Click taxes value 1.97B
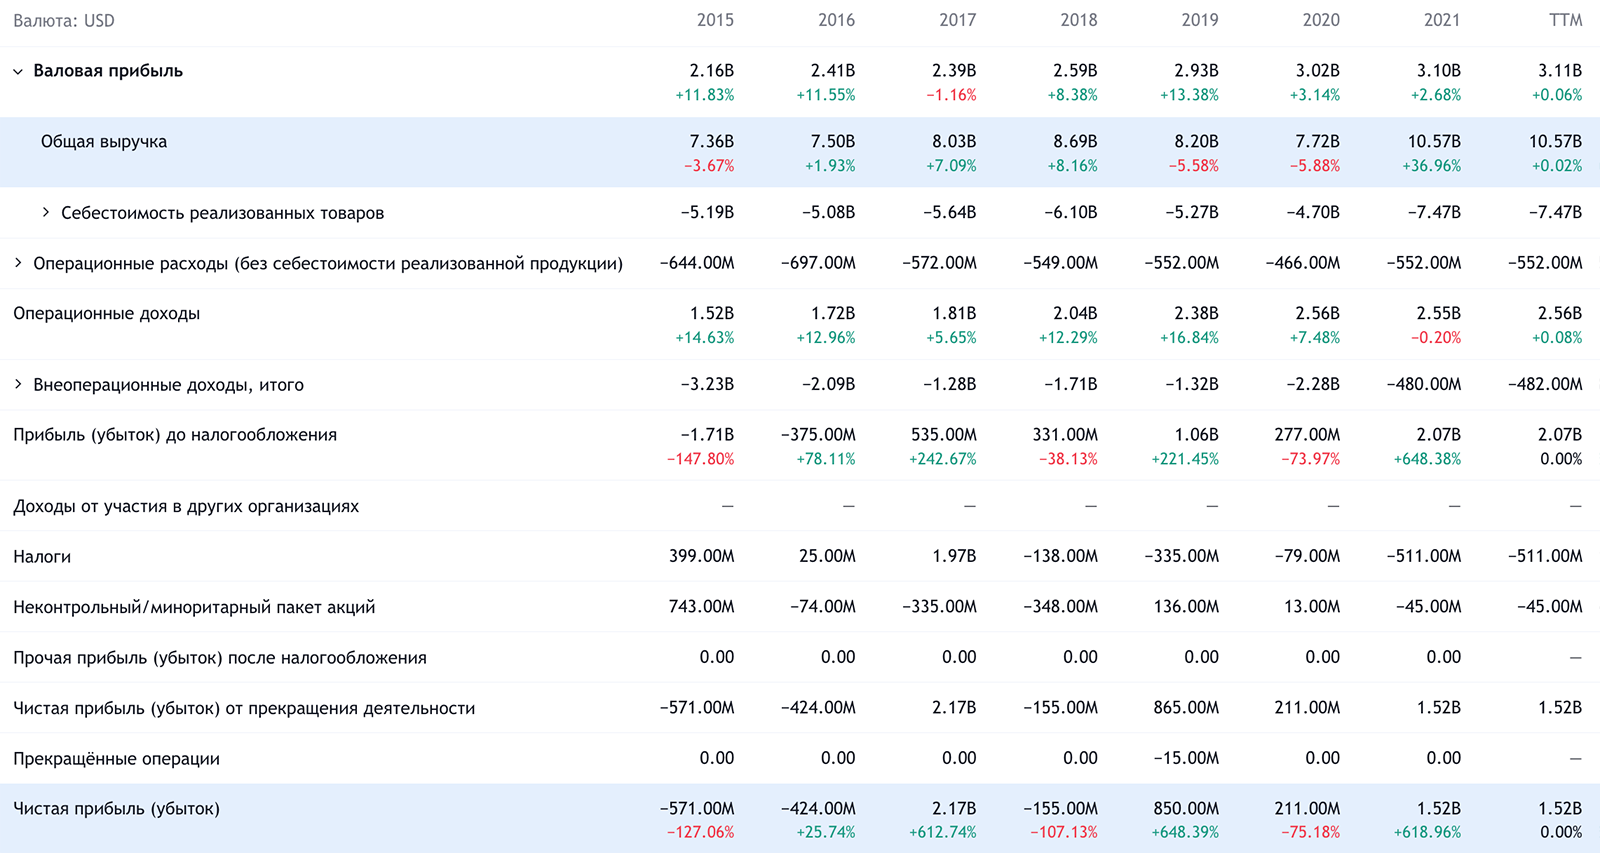 pos(954,556)
